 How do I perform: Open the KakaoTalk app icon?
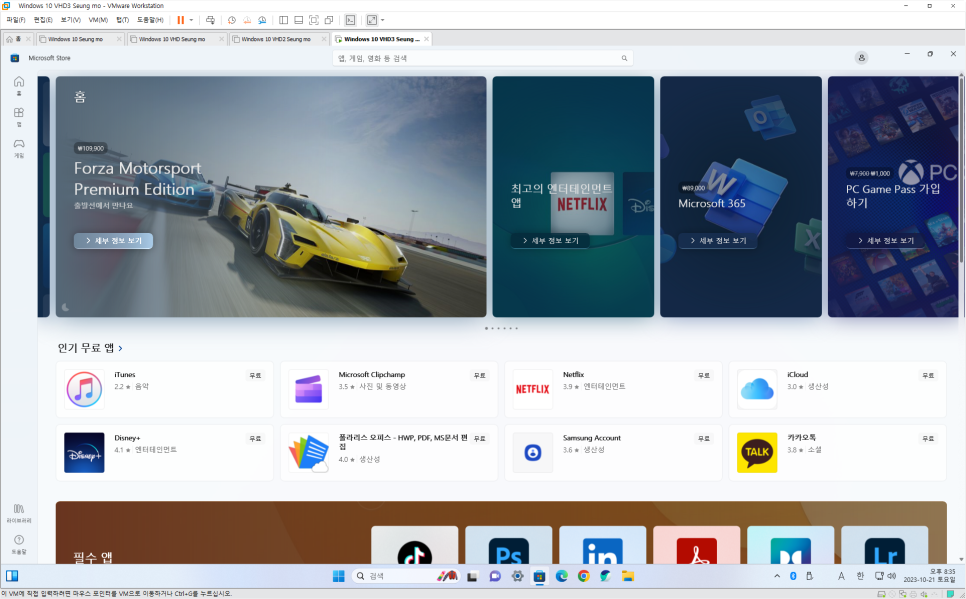click(x=757, y=452)
